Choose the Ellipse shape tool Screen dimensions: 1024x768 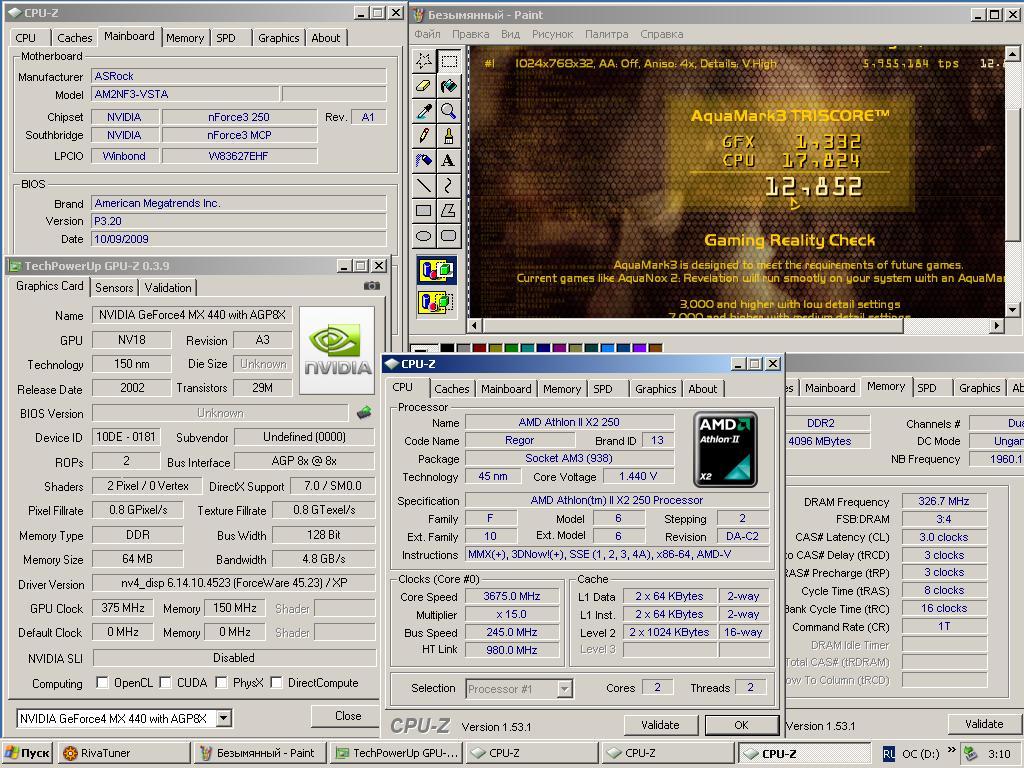coord(424,235)
